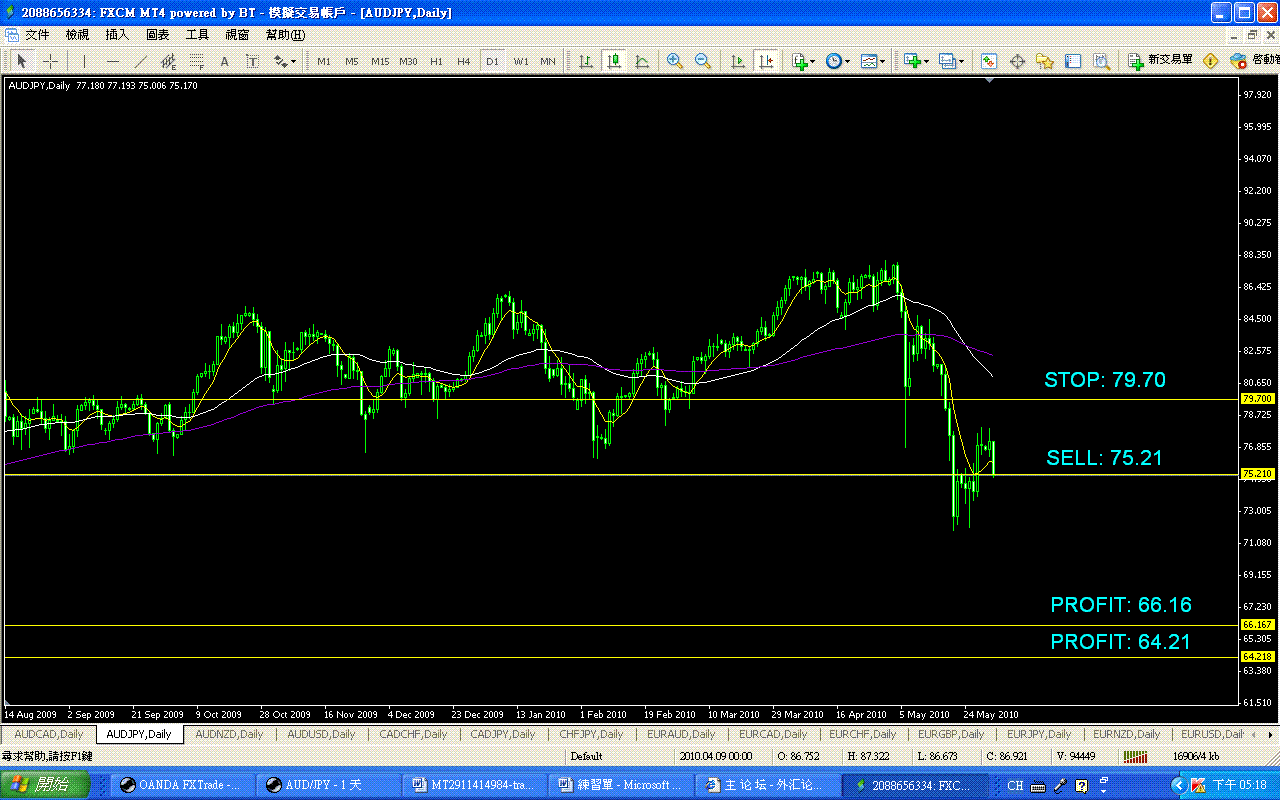Viewport: 1280px width, 800px height.
Task: Switch to M15 timeframe
Action: tap(380, 61)
